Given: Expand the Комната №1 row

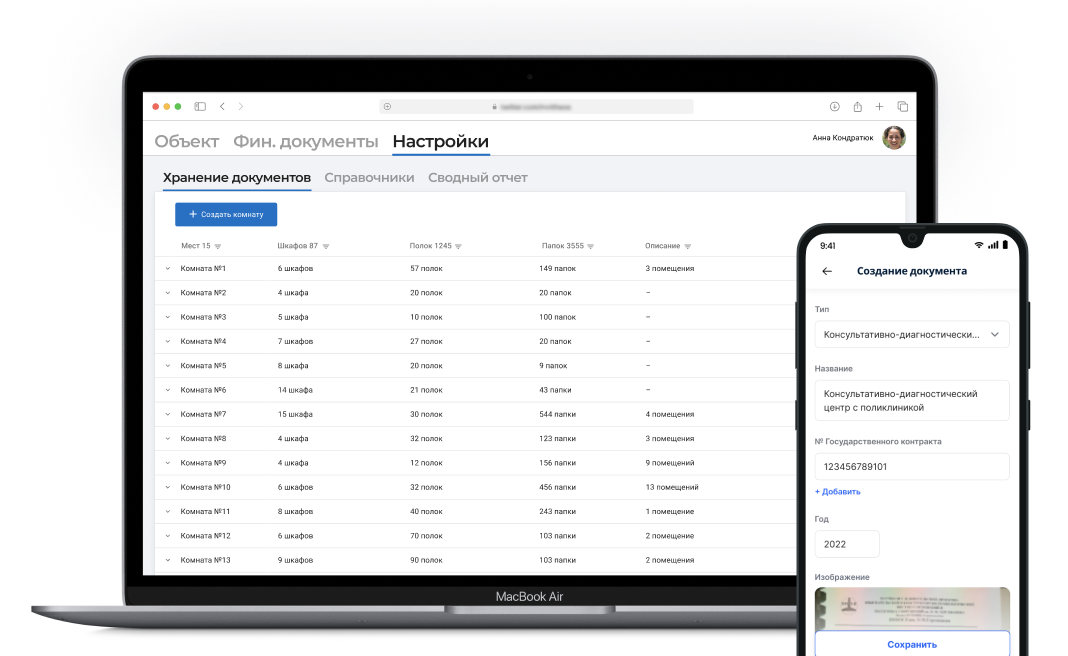Looking at the screenshot, I should pyautogui.click(x=168, y=269).
